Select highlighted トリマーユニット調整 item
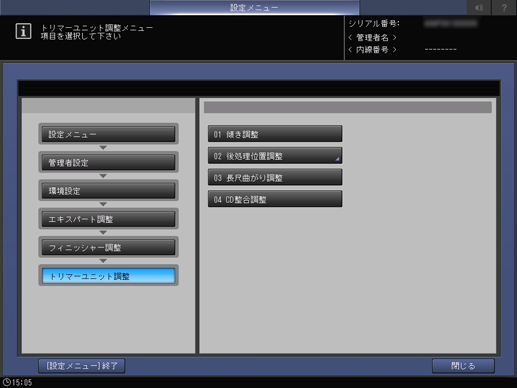The width and height of the screenshot is (517, 388). (x=108, y=276)
